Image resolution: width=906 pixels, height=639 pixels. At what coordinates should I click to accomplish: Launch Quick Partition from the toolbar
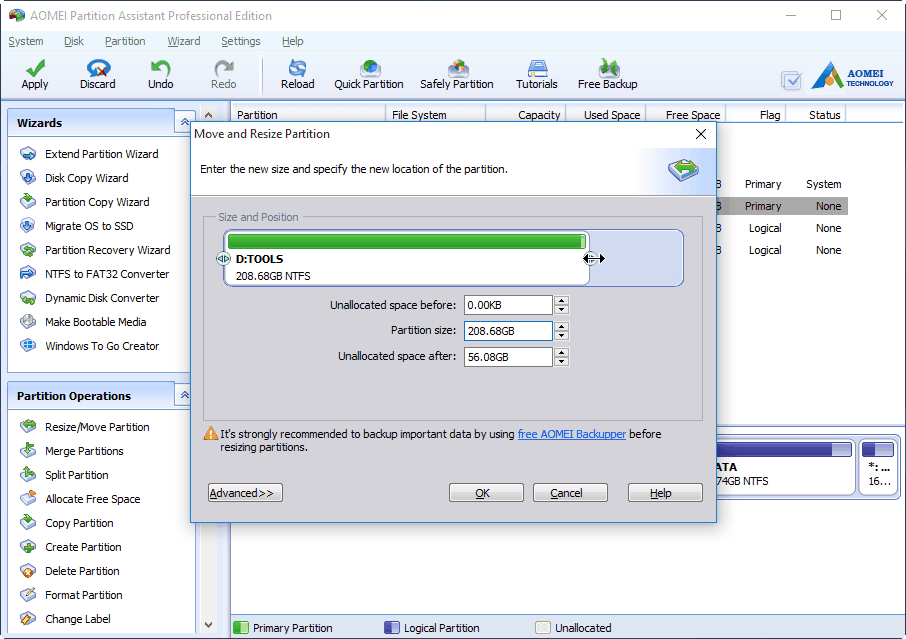(368, 73)
